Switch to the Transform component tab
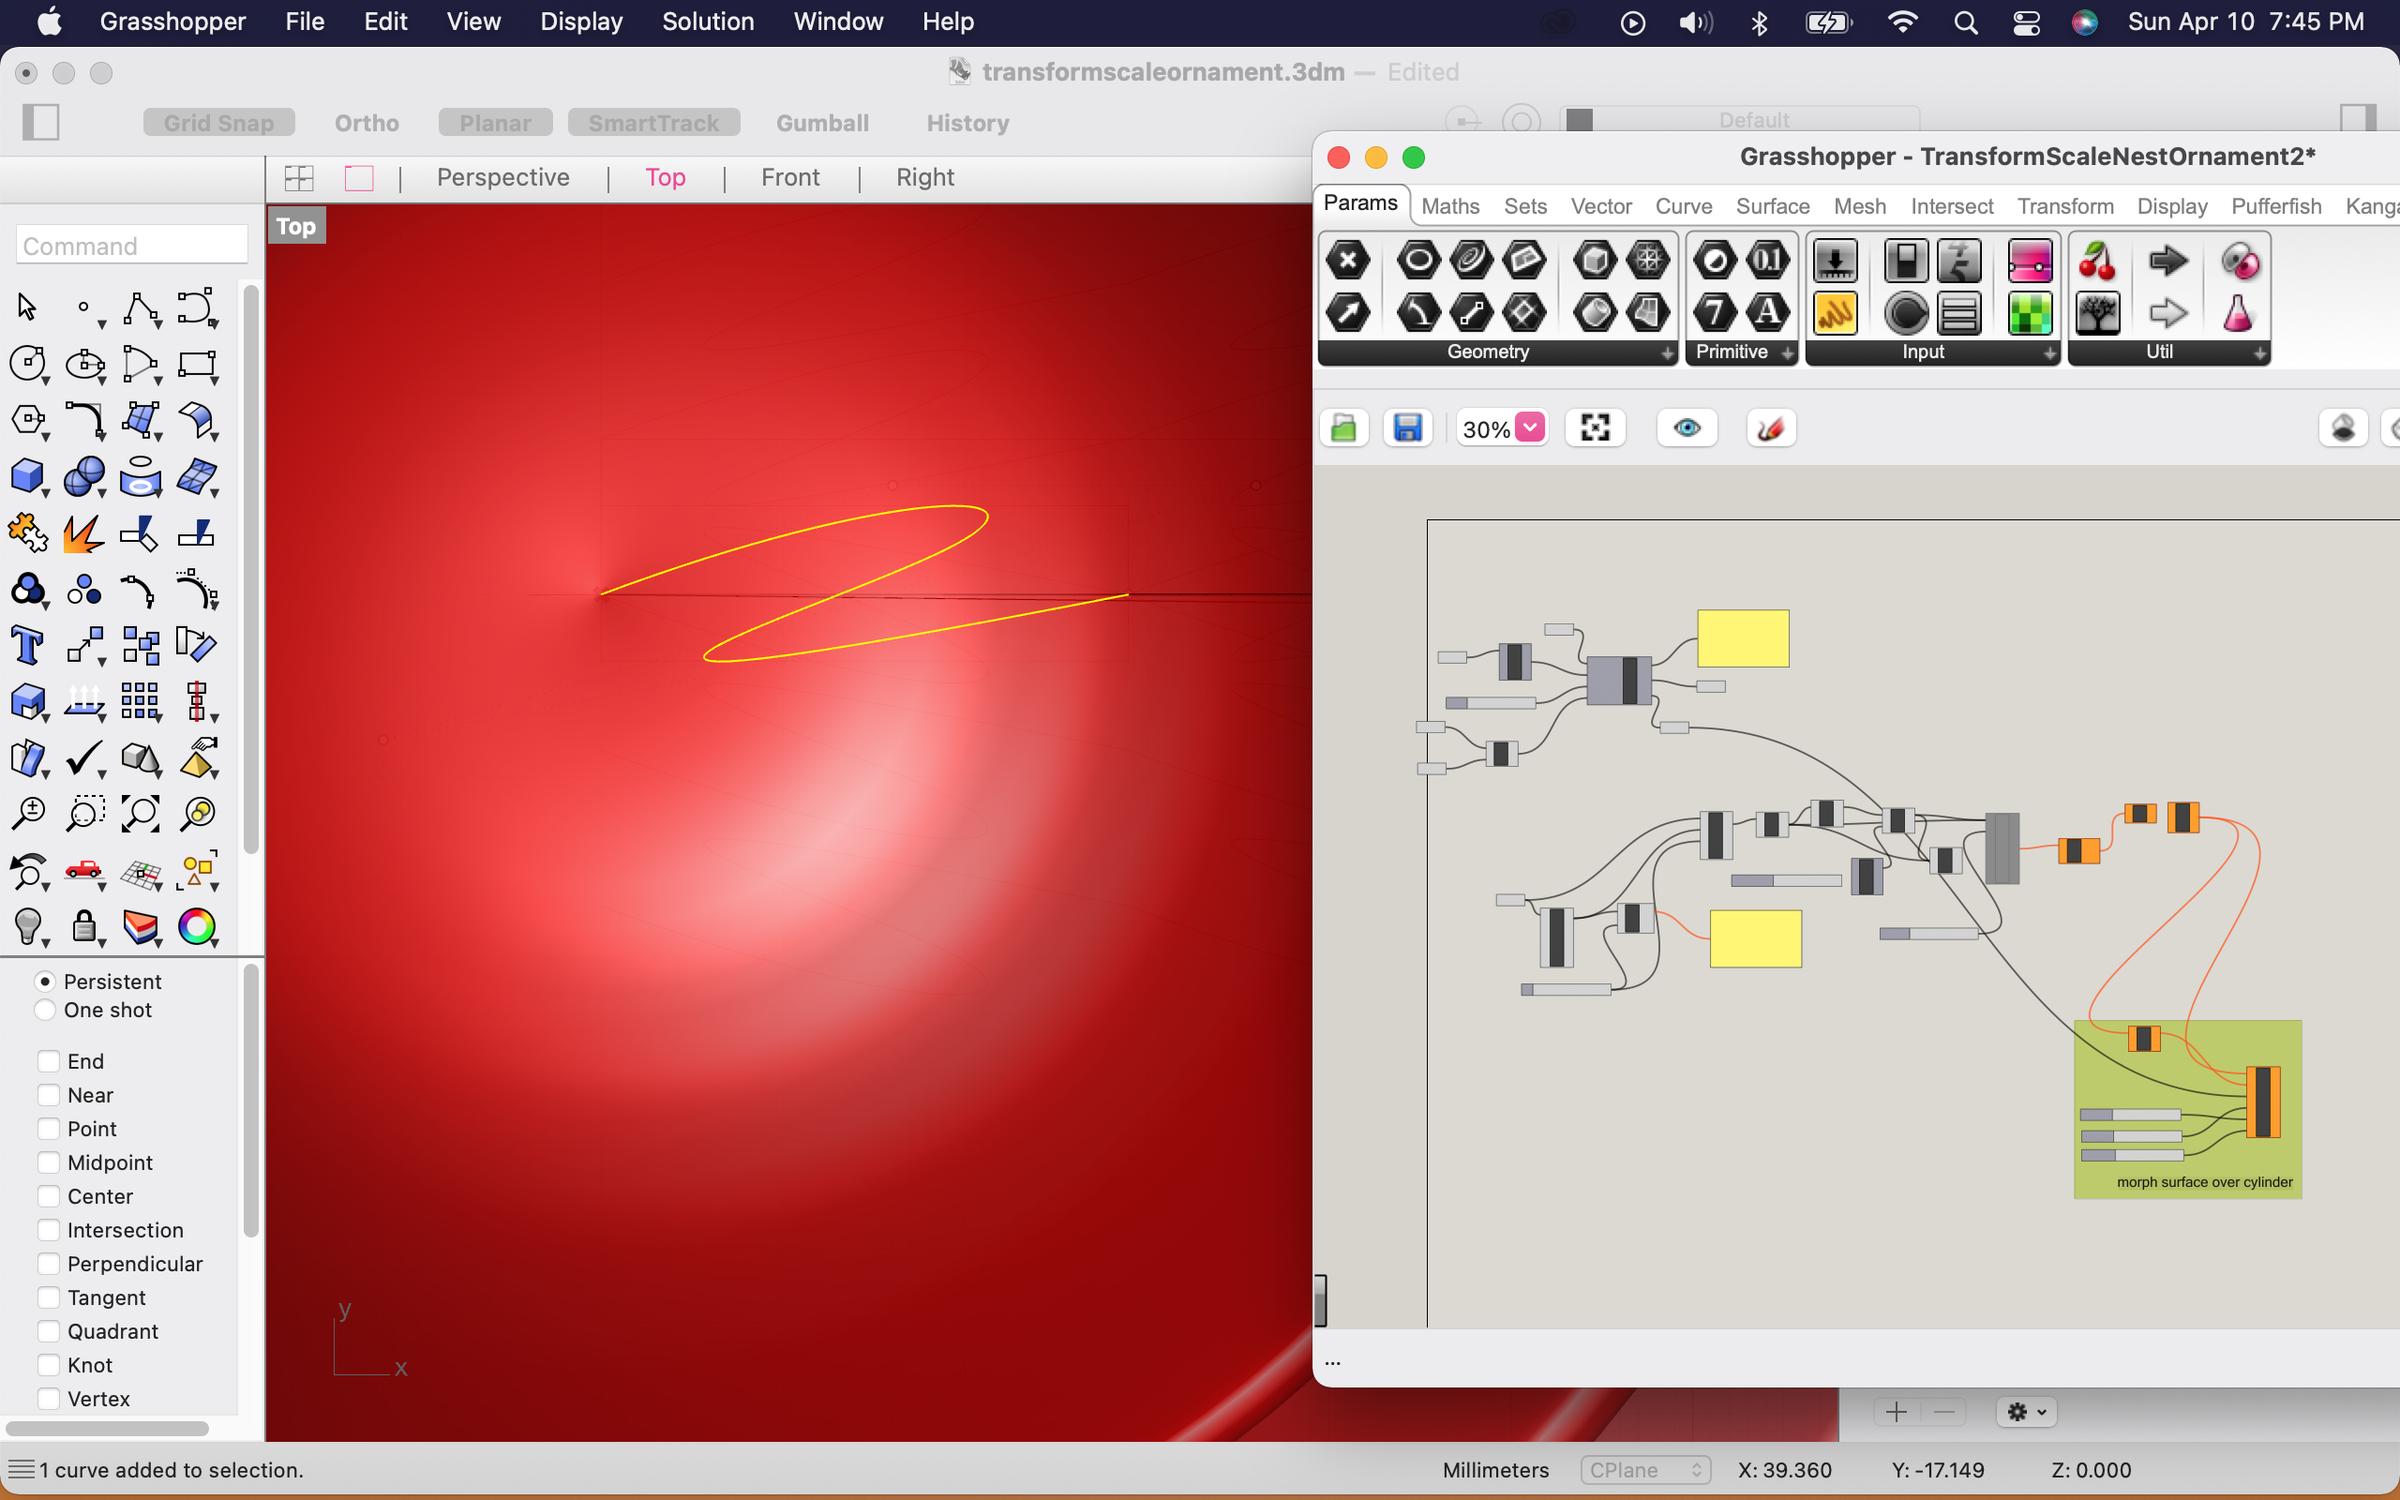Image resolution: width=2400 pixels, height=1500 pixels. point(2064,206)
